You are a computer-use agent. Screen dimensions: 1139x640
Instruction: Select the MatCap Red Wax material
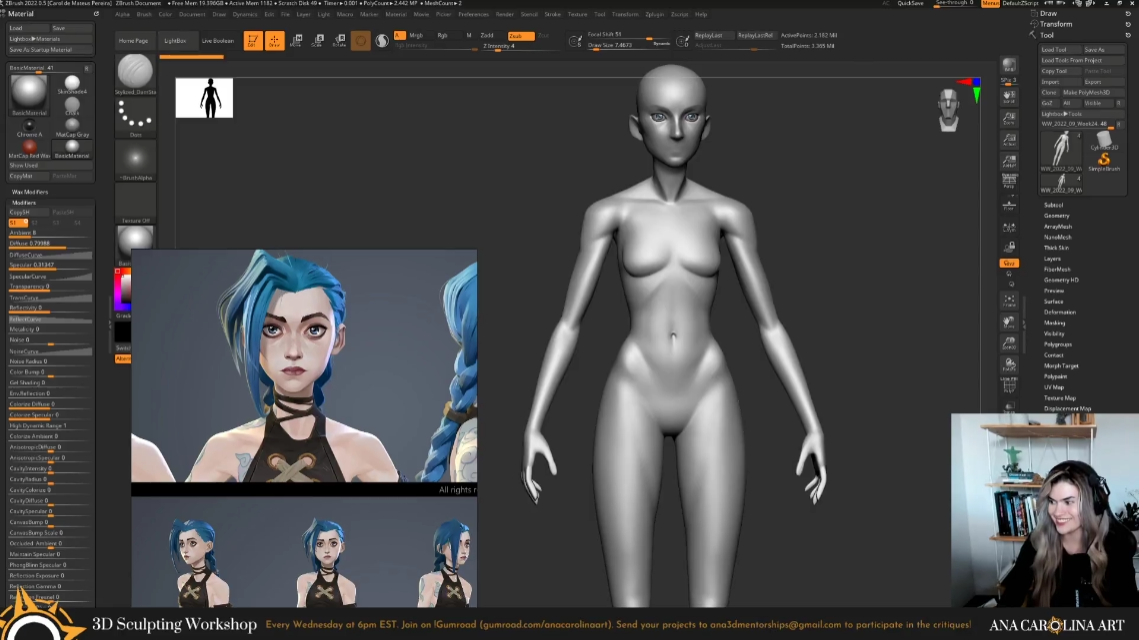coord(29,149)
